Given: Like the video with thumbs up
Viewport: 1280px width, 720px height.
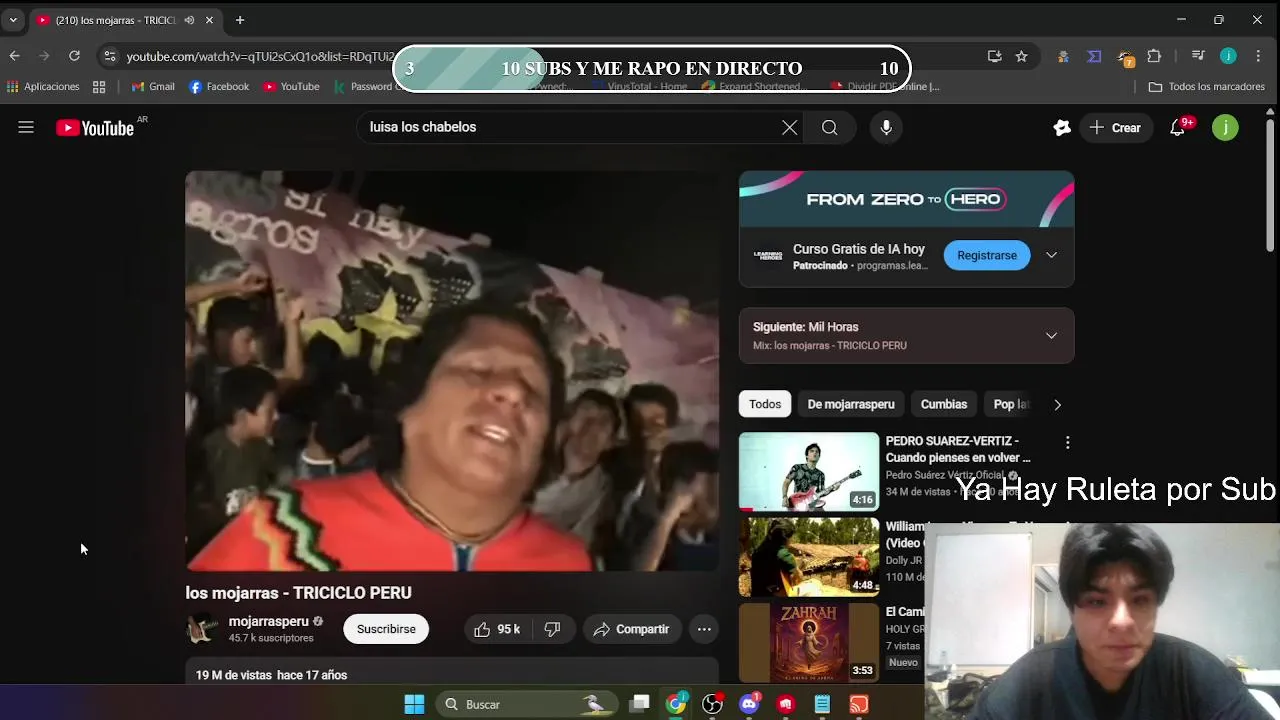Looking at the screenshot, I should (x=498, y=629).
